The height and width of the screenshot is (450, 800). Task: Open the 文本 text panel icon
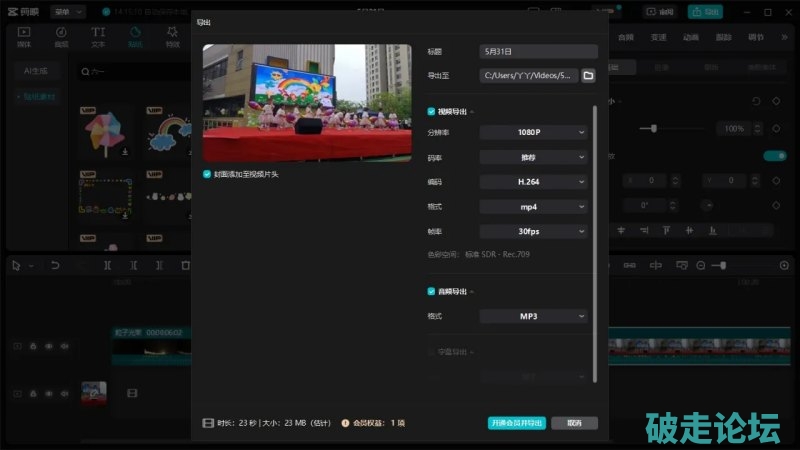[x=98, y=38]
